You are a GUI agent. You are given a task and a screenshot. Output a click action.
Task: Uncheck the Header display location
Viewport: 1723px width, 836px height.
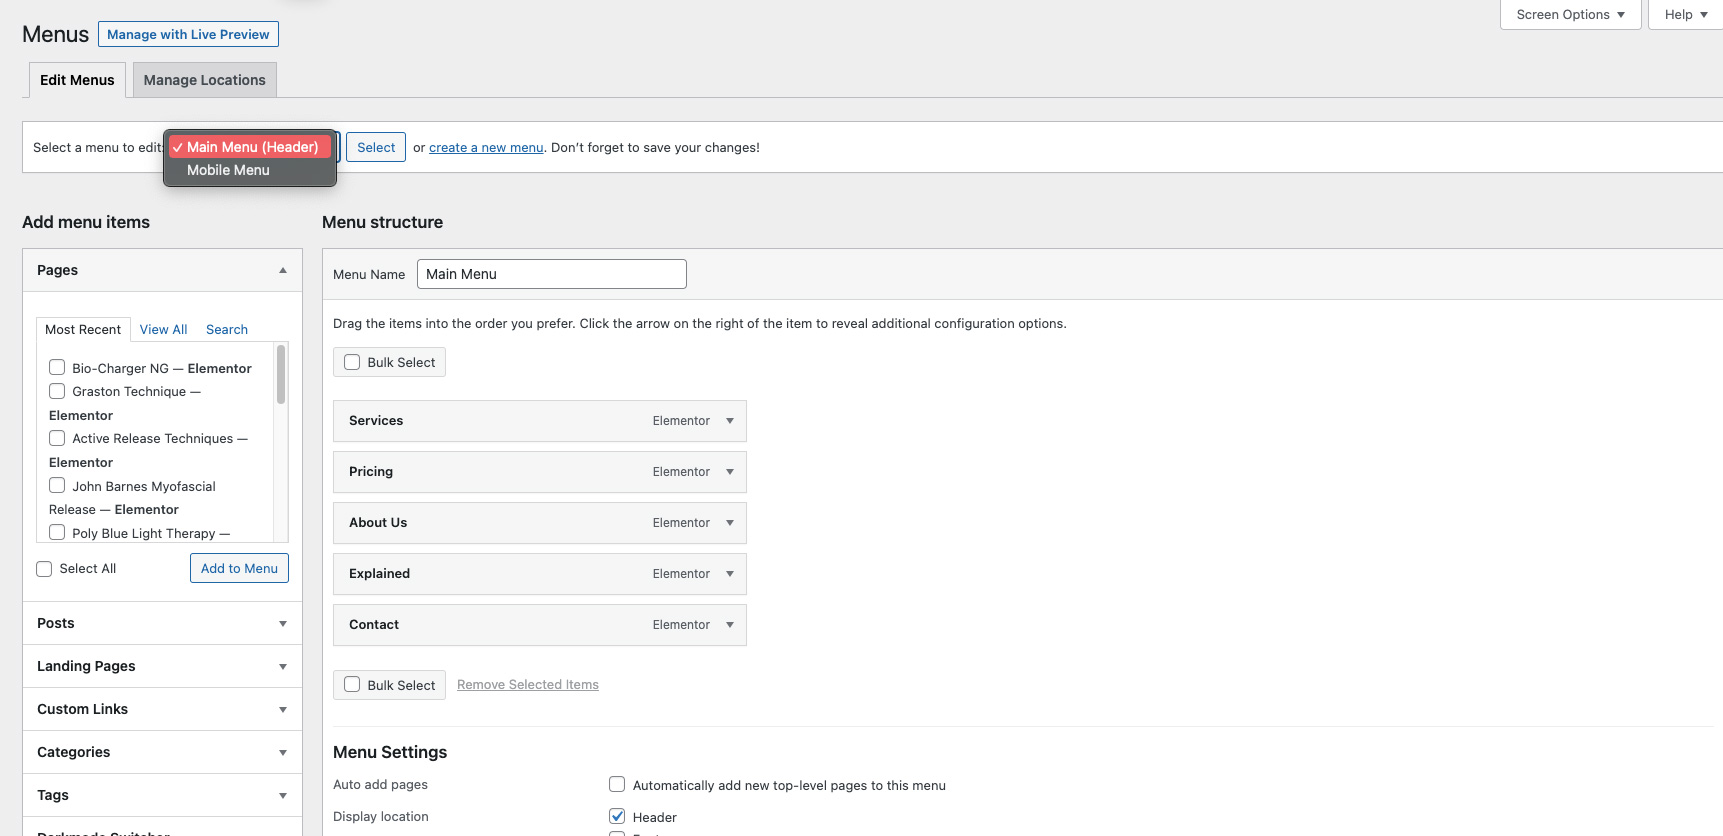[617, 816]
